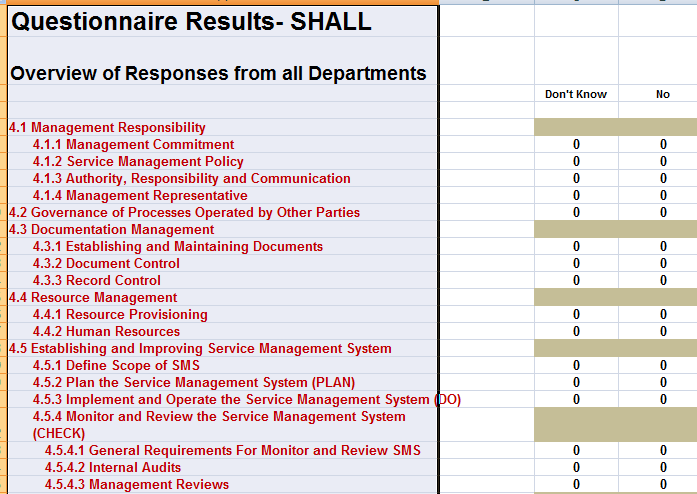Click No value for 4.4.1 Resource Provisioning
Viewport: 697px width, 494px height.
pos(663,314)
